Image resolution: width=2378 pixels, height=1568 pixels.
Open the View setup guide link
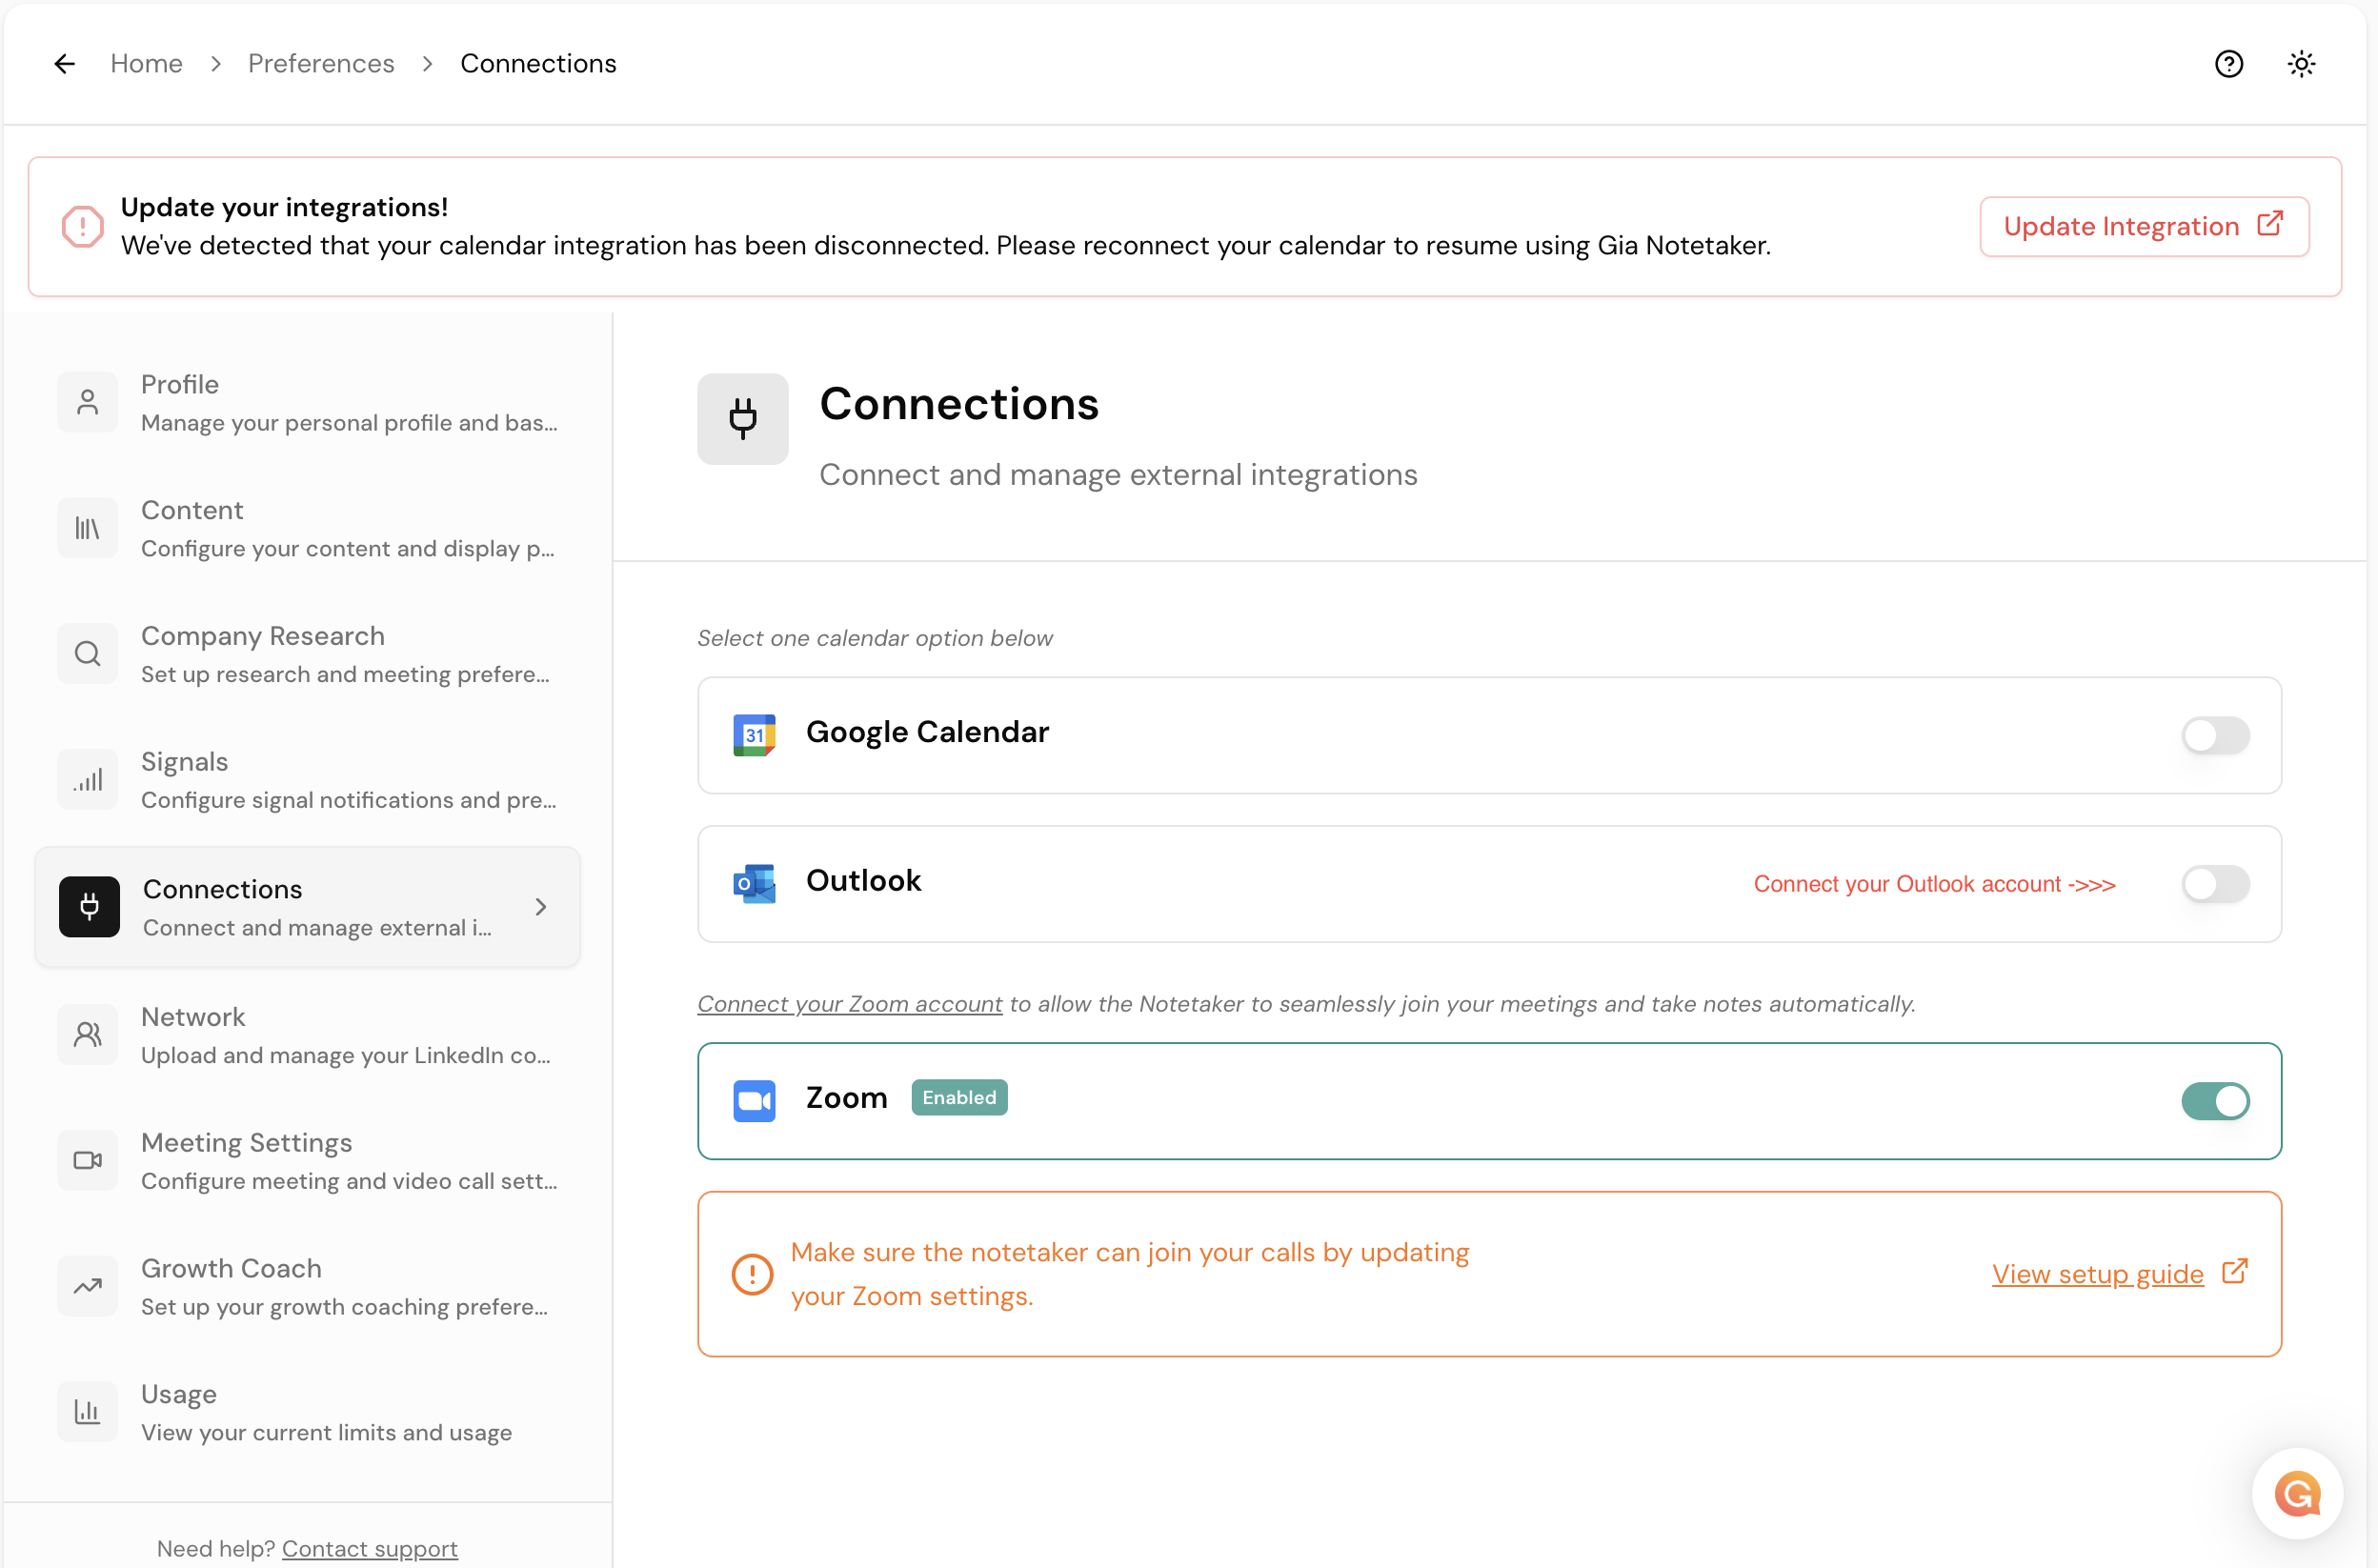[x=2096, y=1274]
